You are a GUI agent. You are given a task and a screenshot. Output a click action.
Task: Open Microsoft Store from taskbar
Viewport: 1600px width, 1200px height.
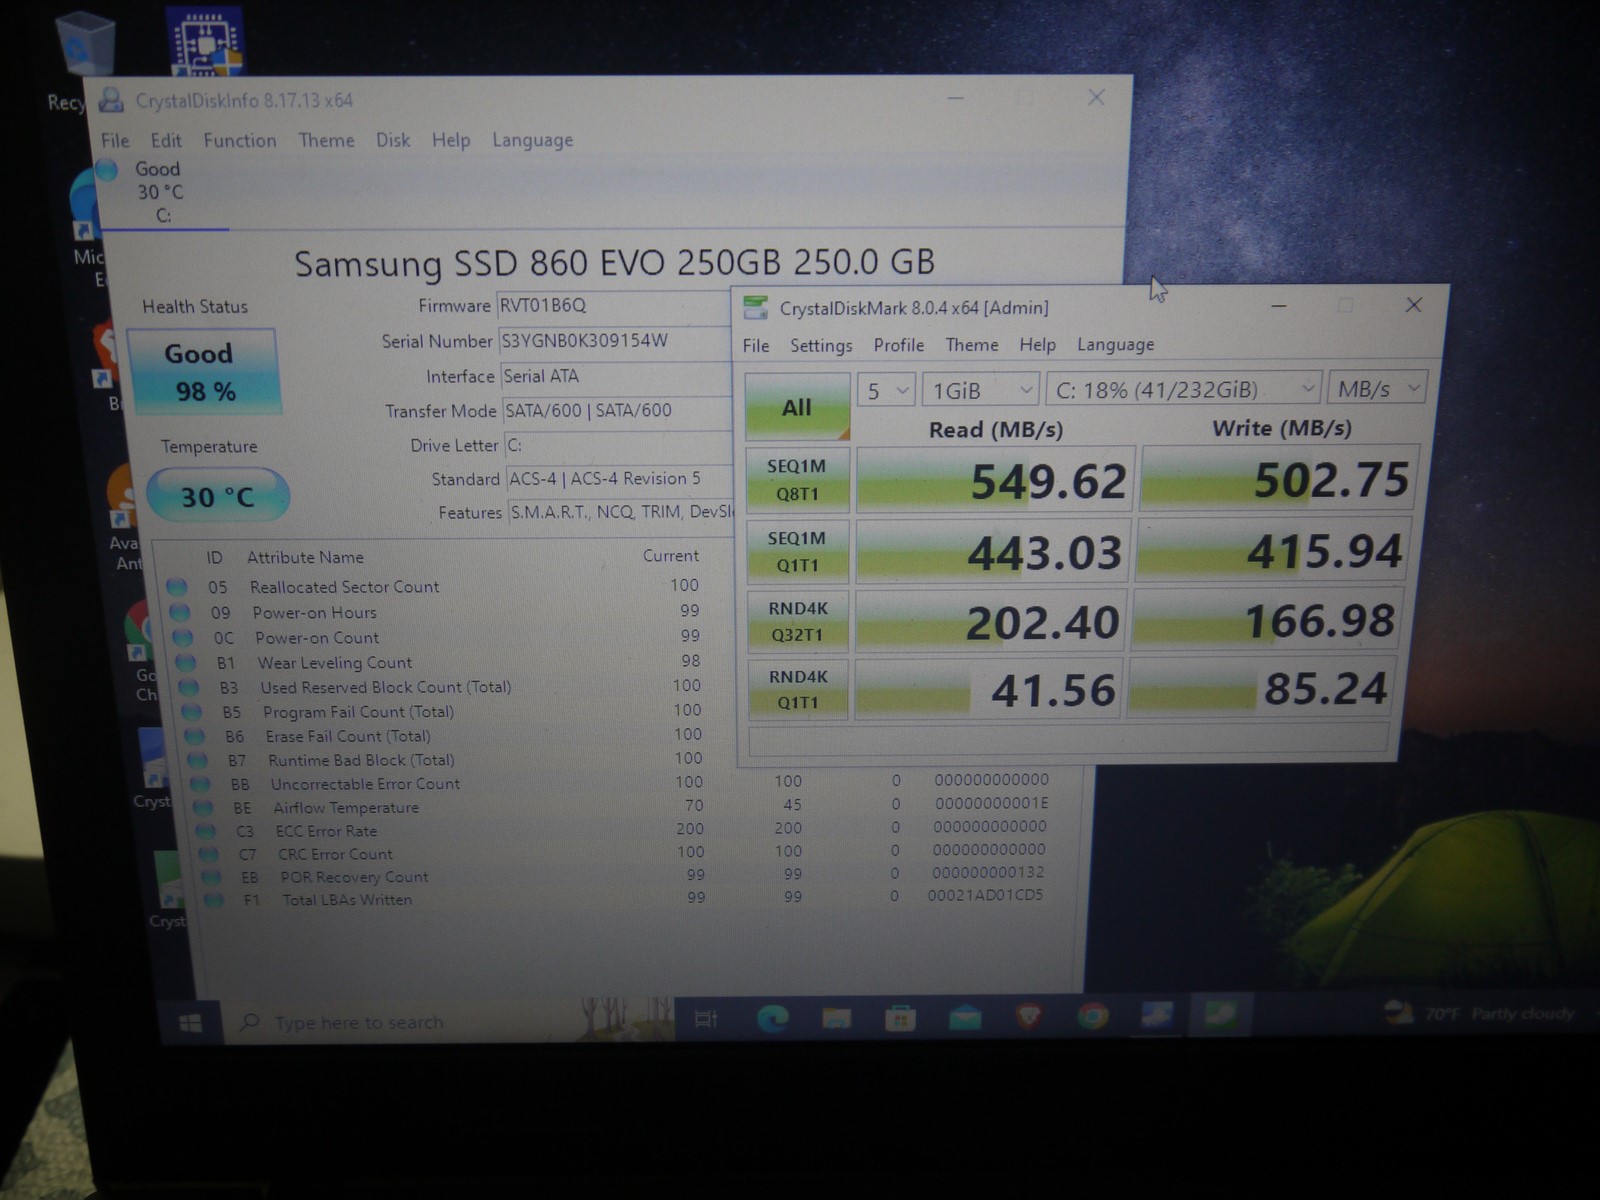coord(900,1019)
